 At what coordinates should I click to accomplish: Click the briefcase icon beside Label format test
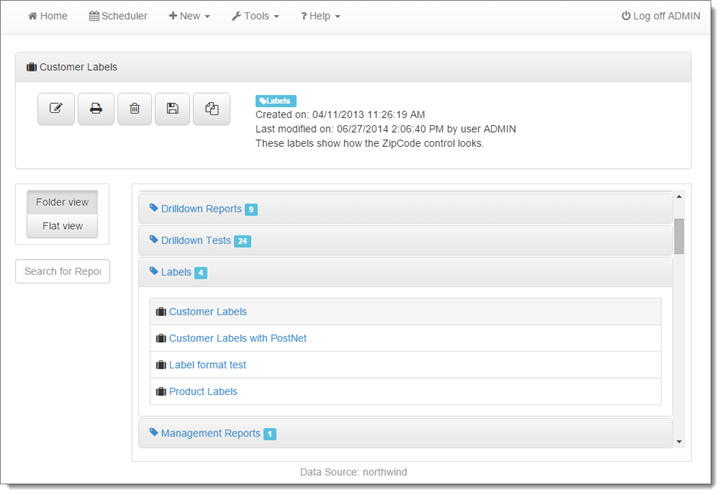pos(161,365)
